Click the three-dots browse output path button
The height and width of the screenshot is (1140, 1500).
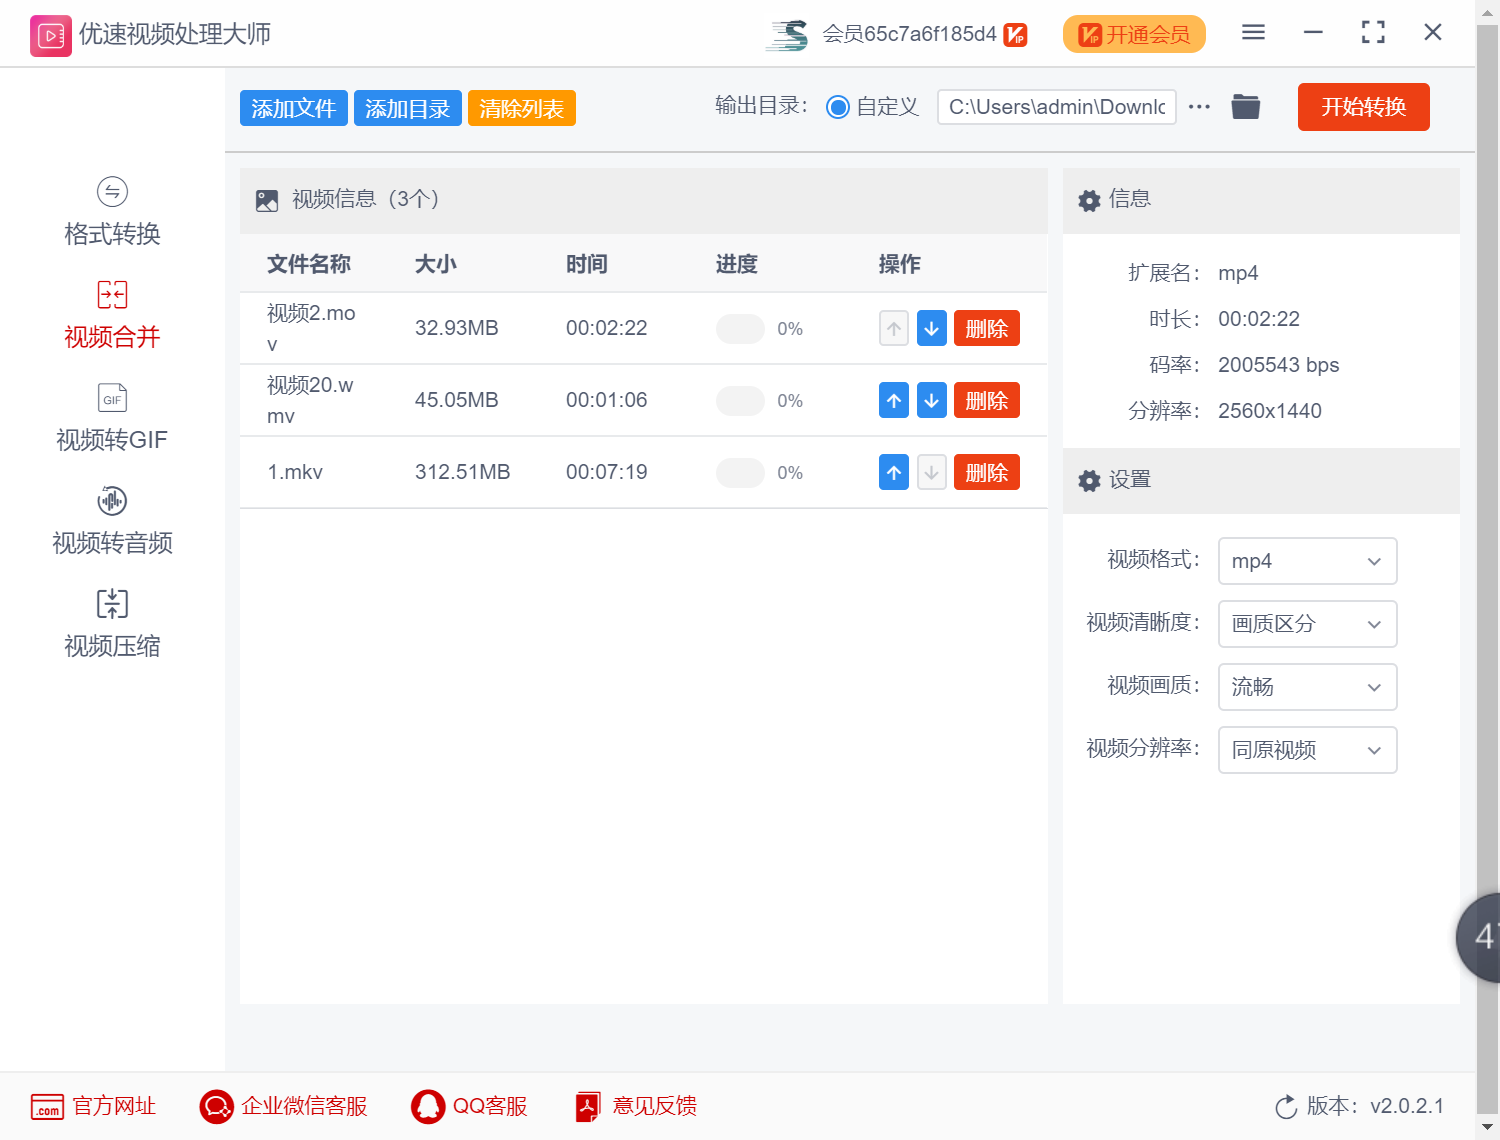[1199, 107]
